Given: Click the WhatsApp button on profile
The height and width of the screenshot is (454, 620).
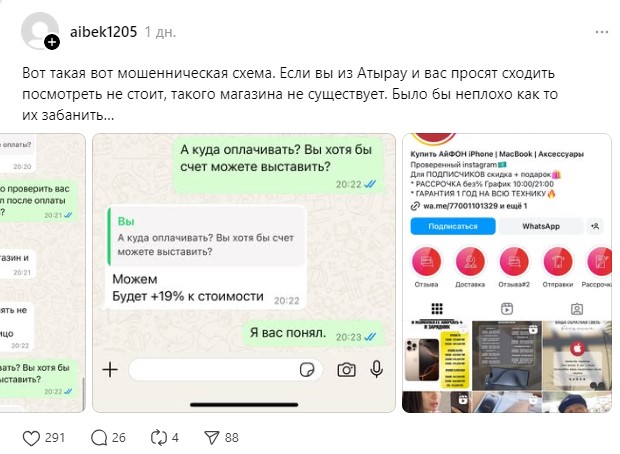Looking at the screenshot, I should pos(541,226).
